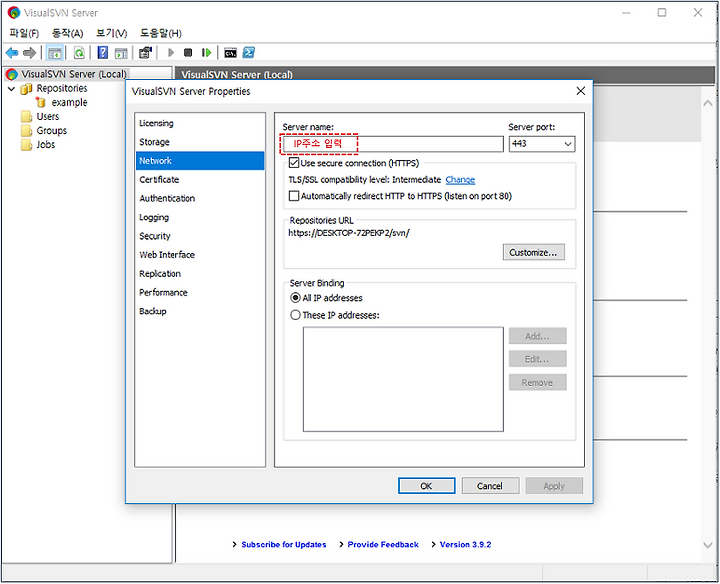Image resolution: width=720 pixels, height=584 pixels.
Task: Maximize the VisualSVN Server window
Action: click(x=662, y=12)
